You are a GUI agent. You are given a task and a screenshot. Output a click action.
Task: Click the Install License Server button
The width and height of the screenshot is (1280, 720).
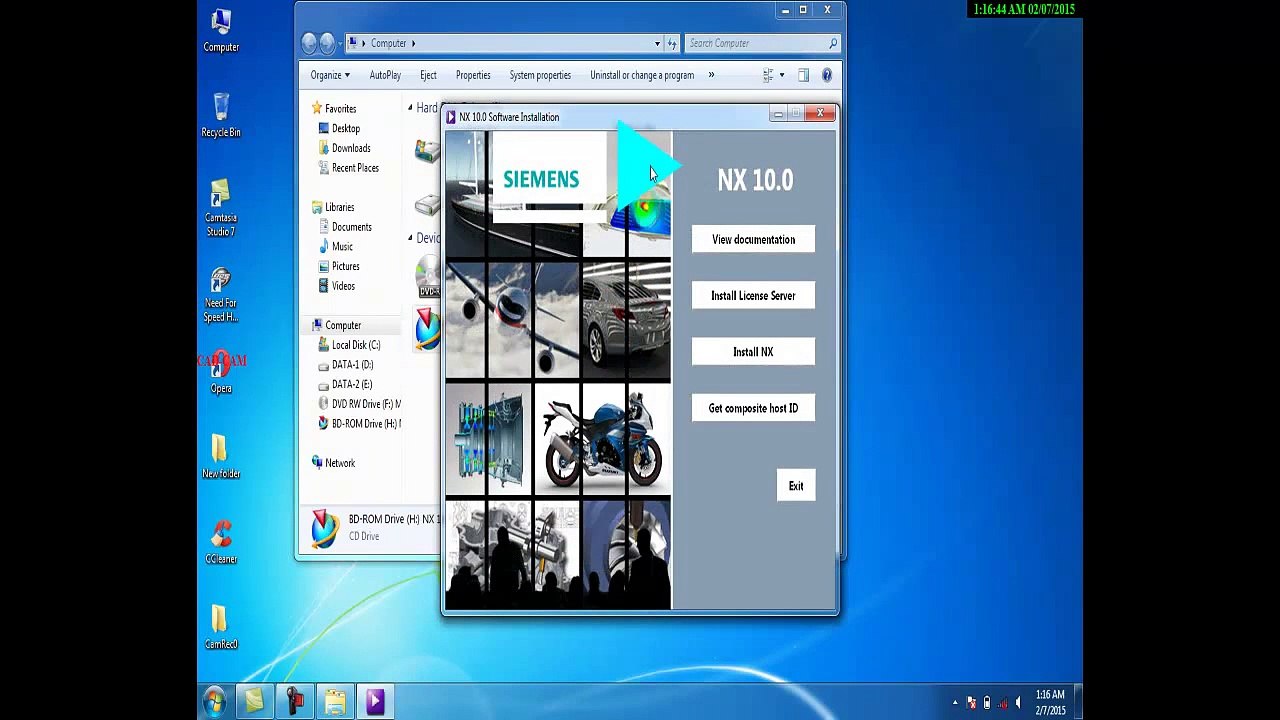click(x=753, y=296)
